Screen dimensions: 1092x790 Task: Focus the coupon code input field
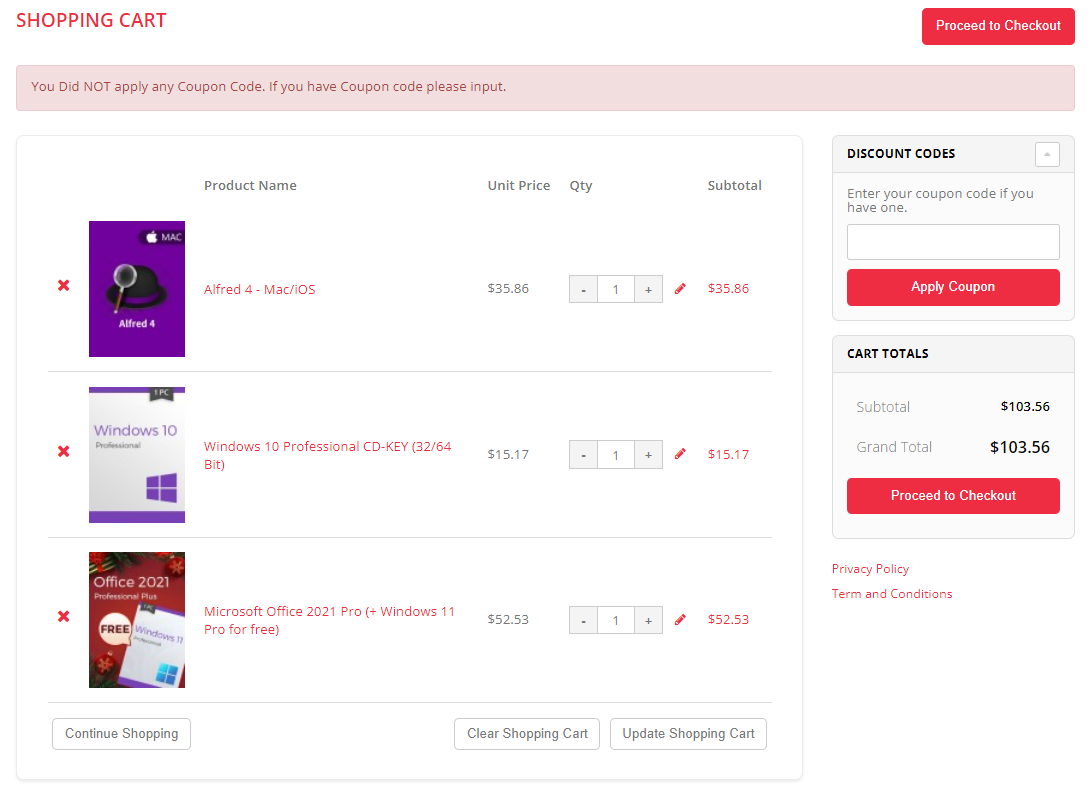[953, 242]
